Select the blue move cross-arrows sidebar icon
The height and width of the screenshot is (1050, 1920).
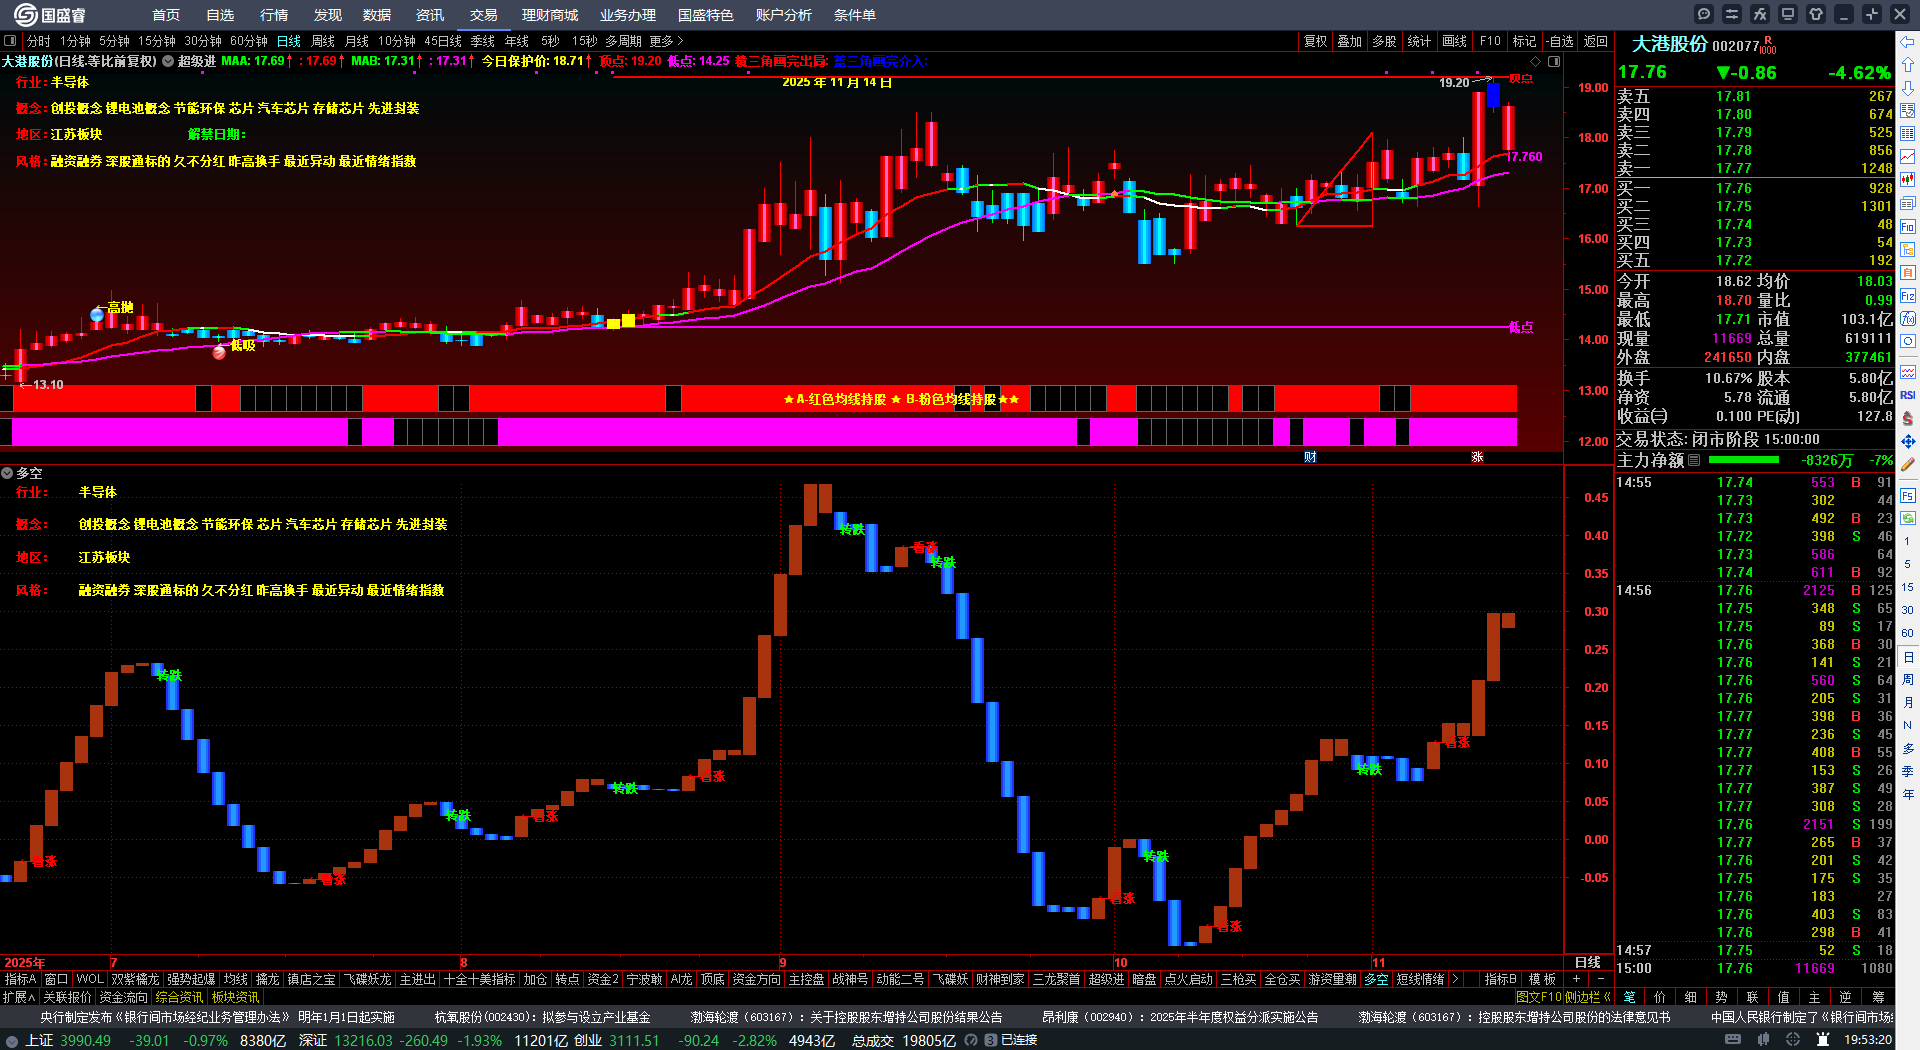(x=1908, y=441)
